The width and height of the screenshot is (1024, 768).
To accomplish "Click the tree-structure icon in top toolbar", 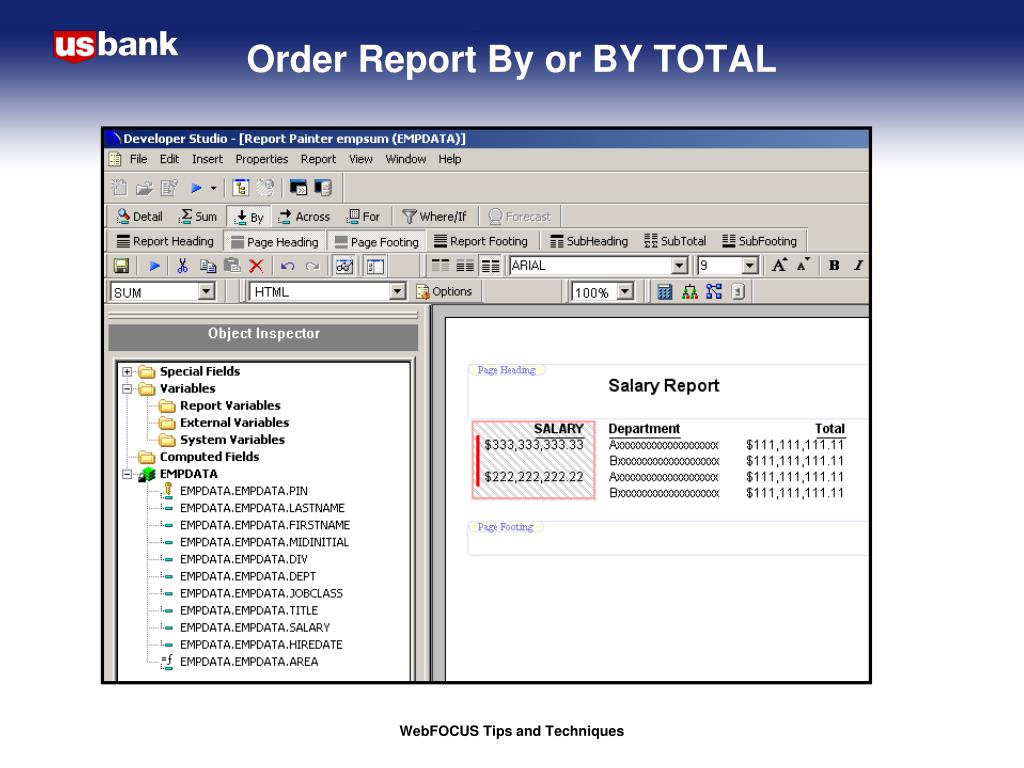I will pos(240,188).
